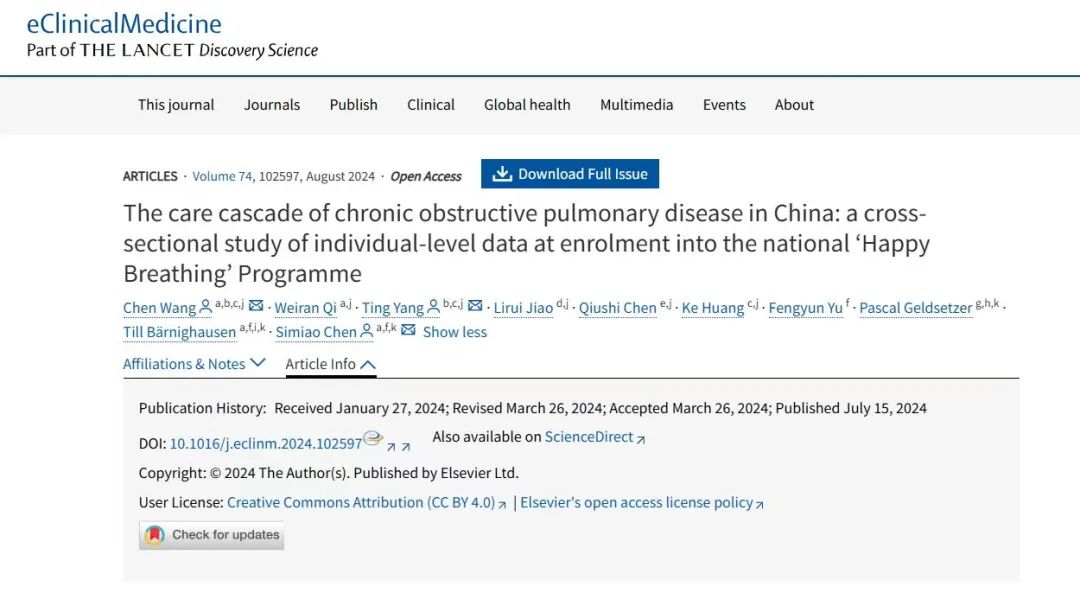Collapse the Article Info section
The width and height of the screenshot is (1080, 593).
click(330, 364)
